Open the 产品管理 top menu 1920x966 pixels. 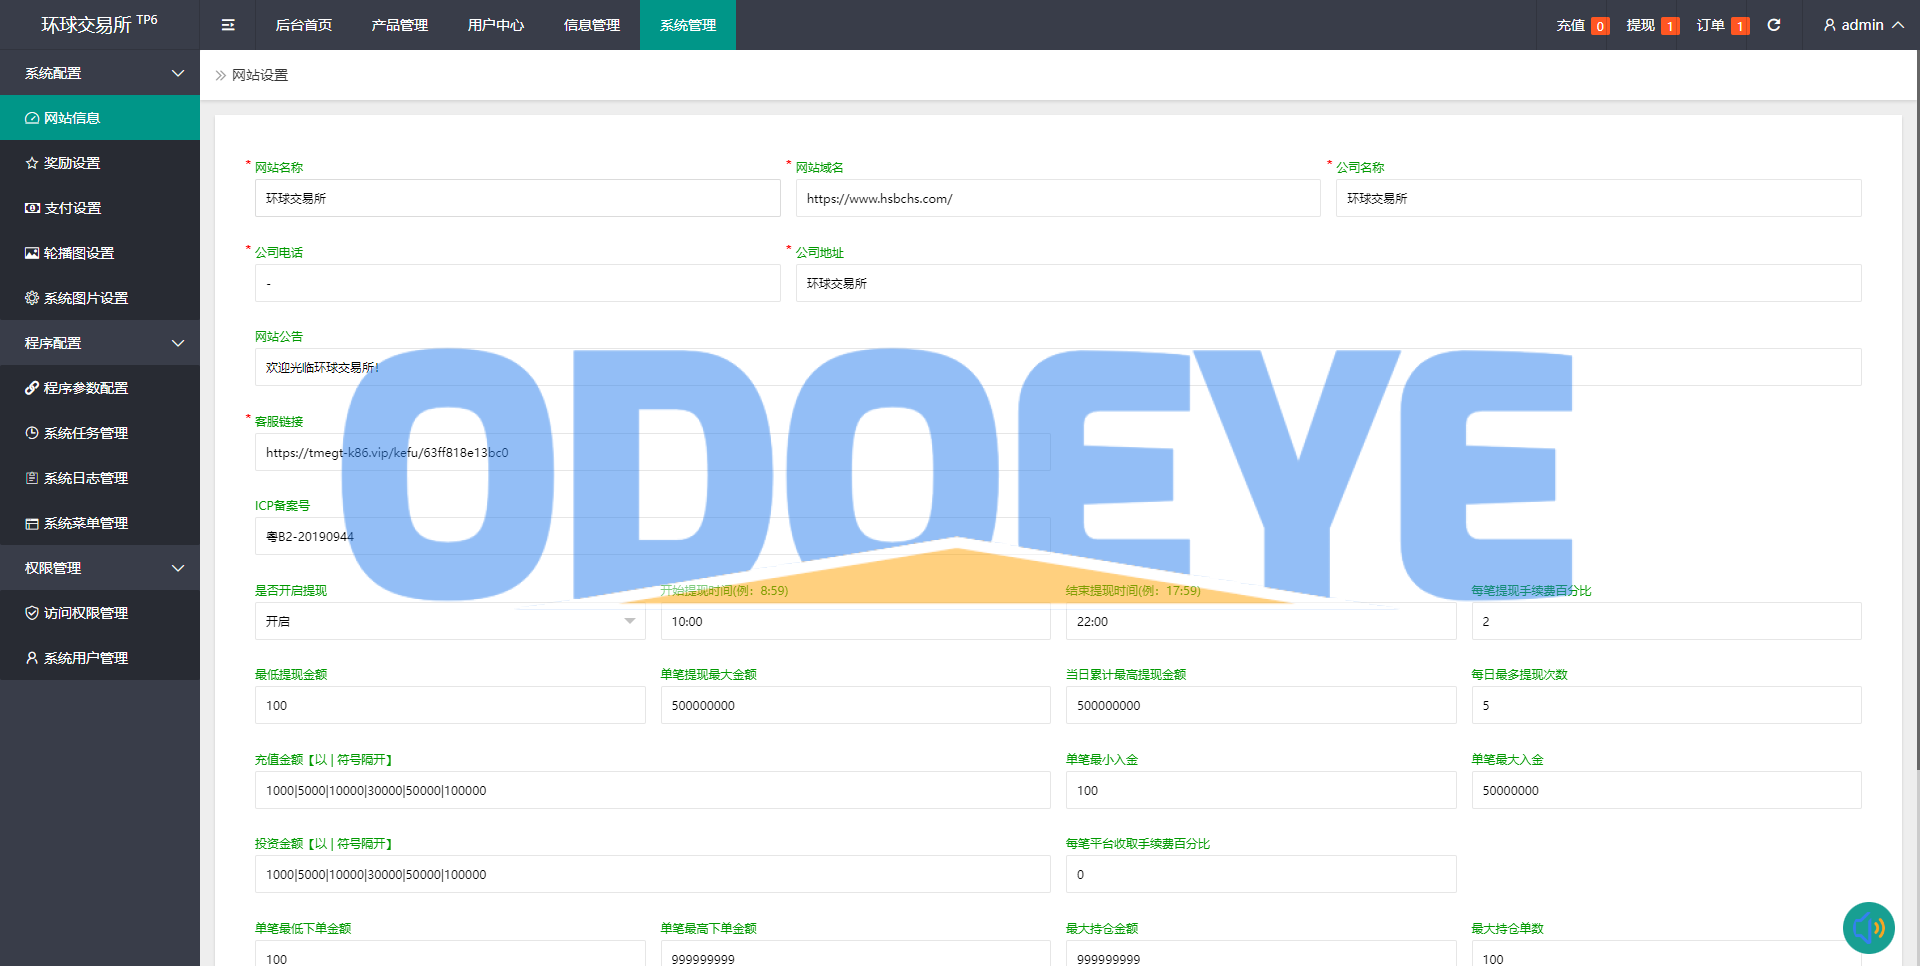(x=400, y=25)
